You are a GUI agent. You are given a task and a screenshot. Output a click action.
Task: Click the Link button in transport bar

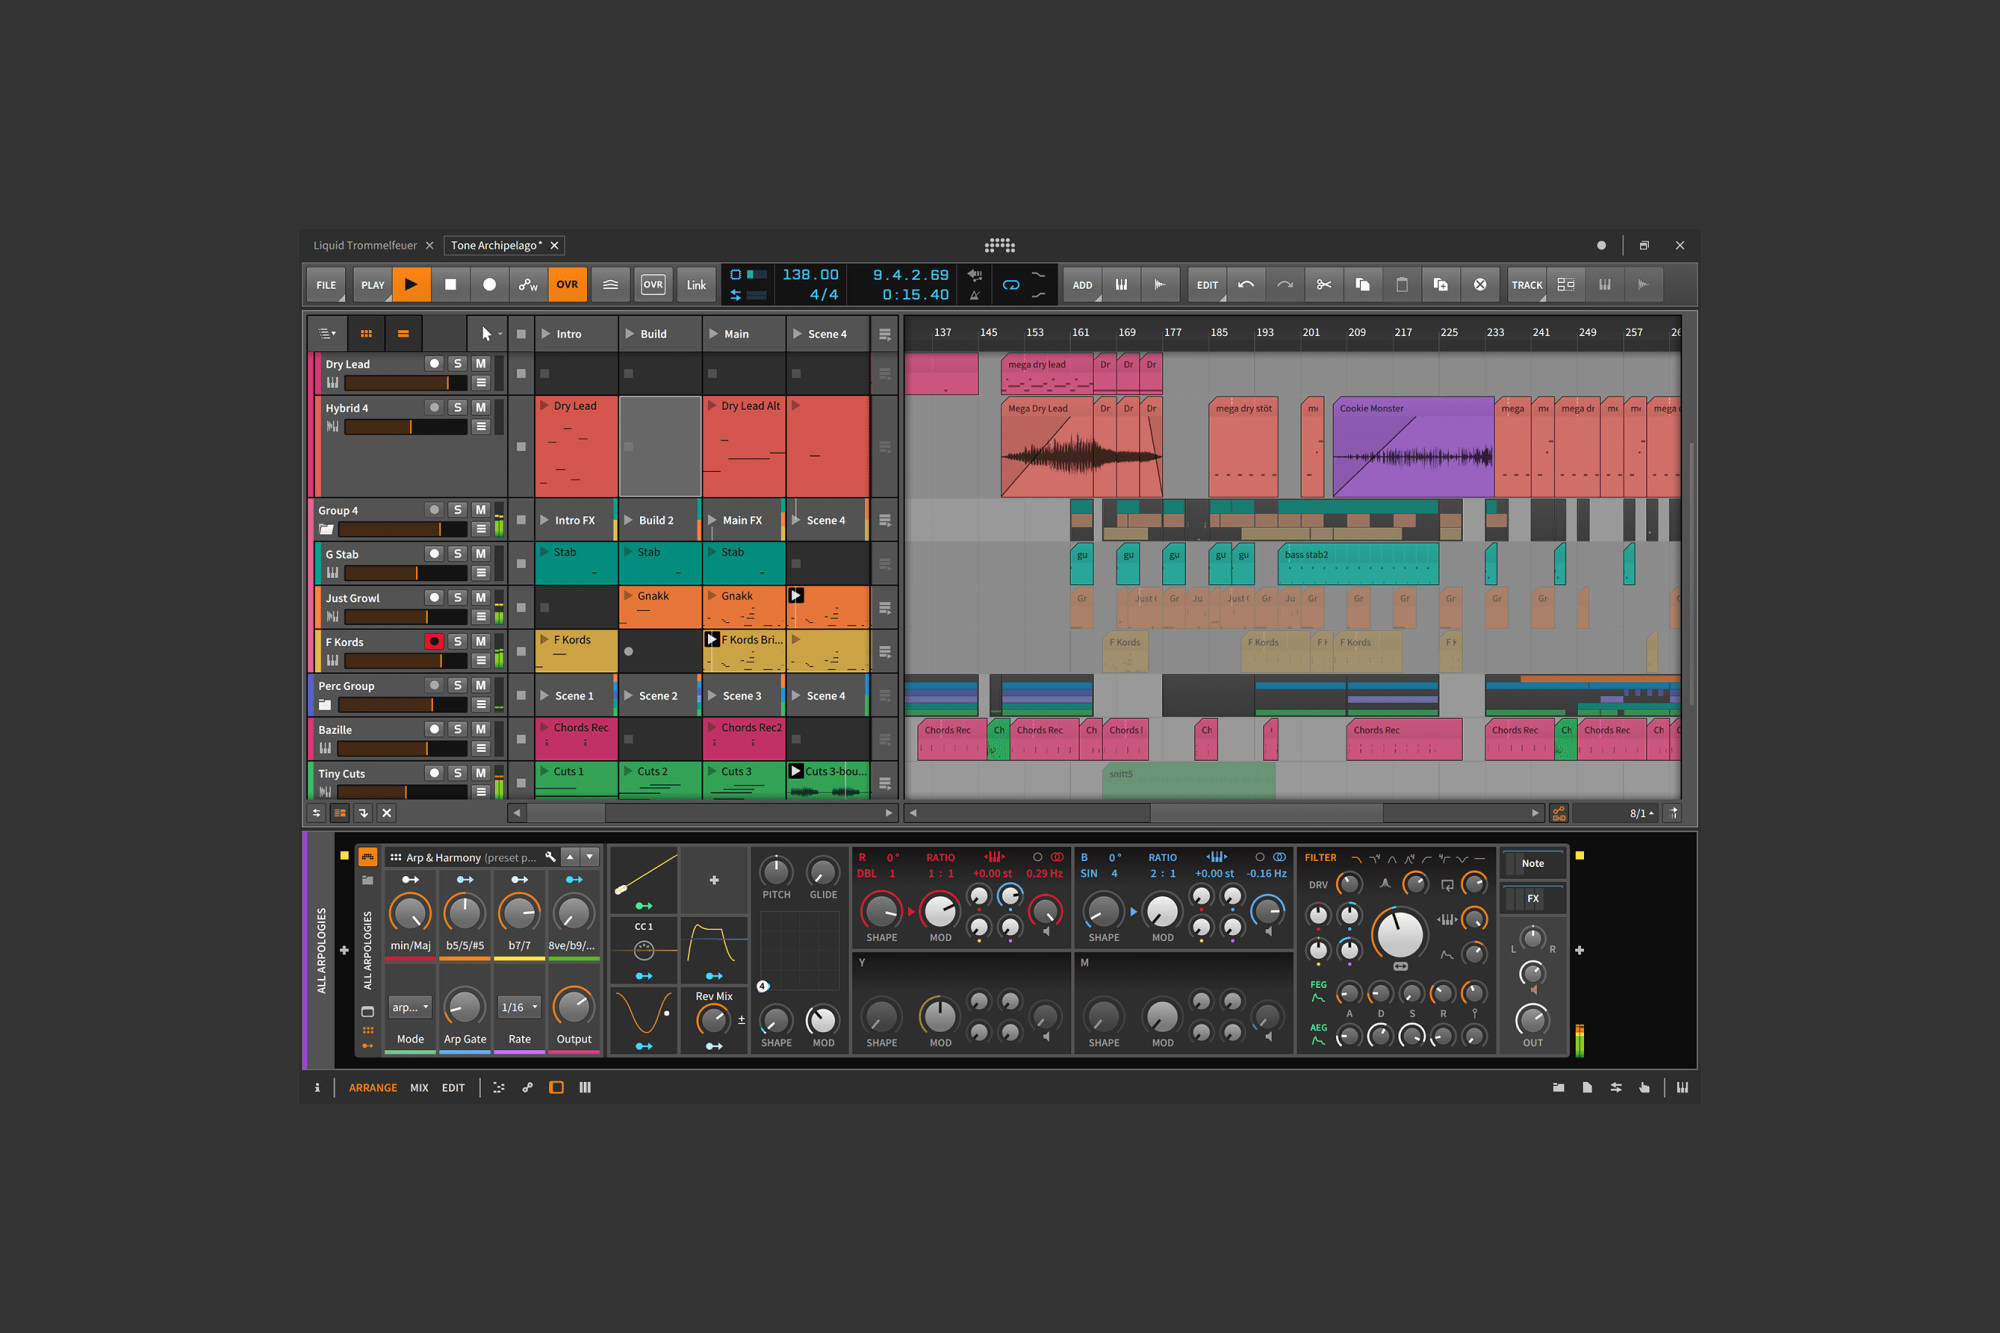[x=696, y=285]
